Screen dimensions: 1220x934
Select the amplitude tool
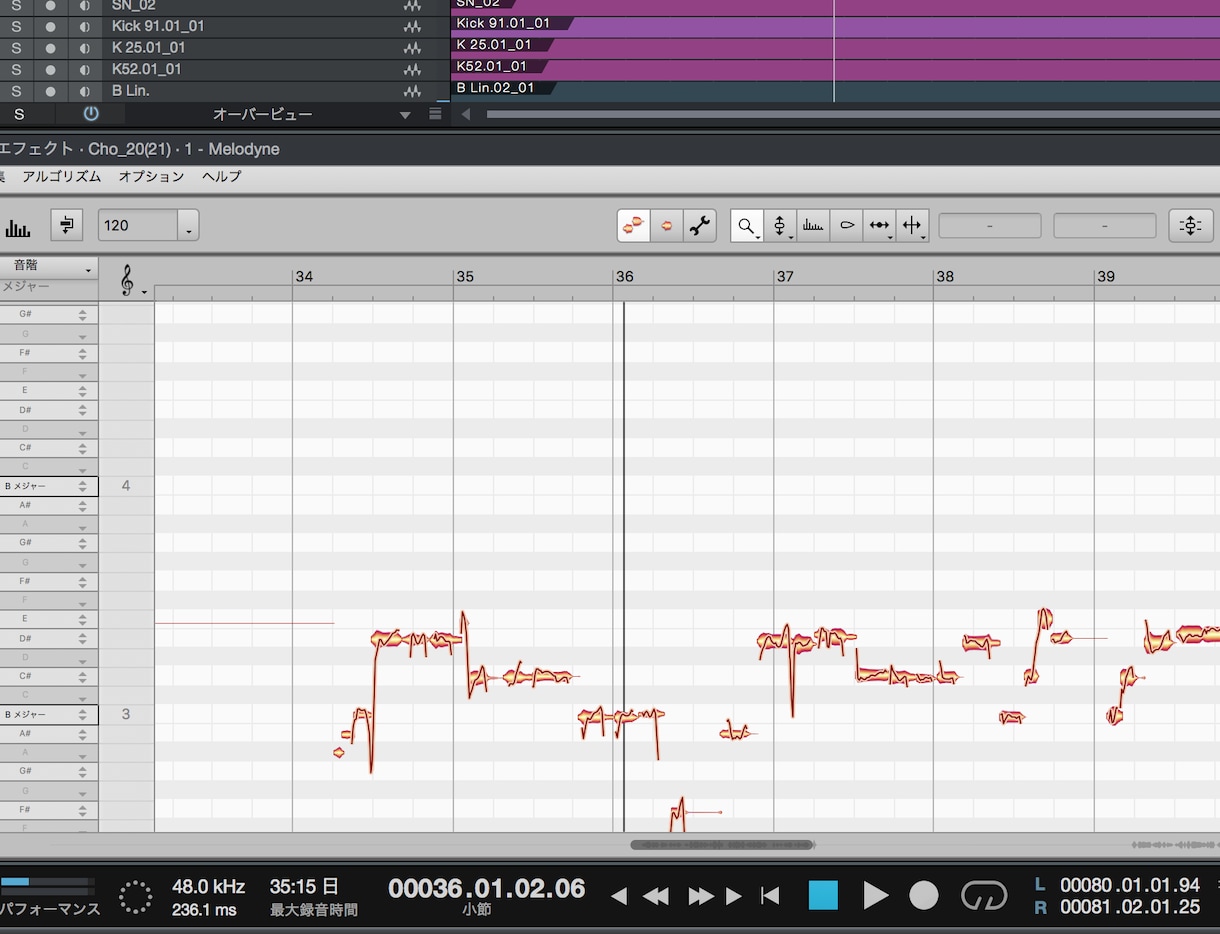[x=846, y=226]
